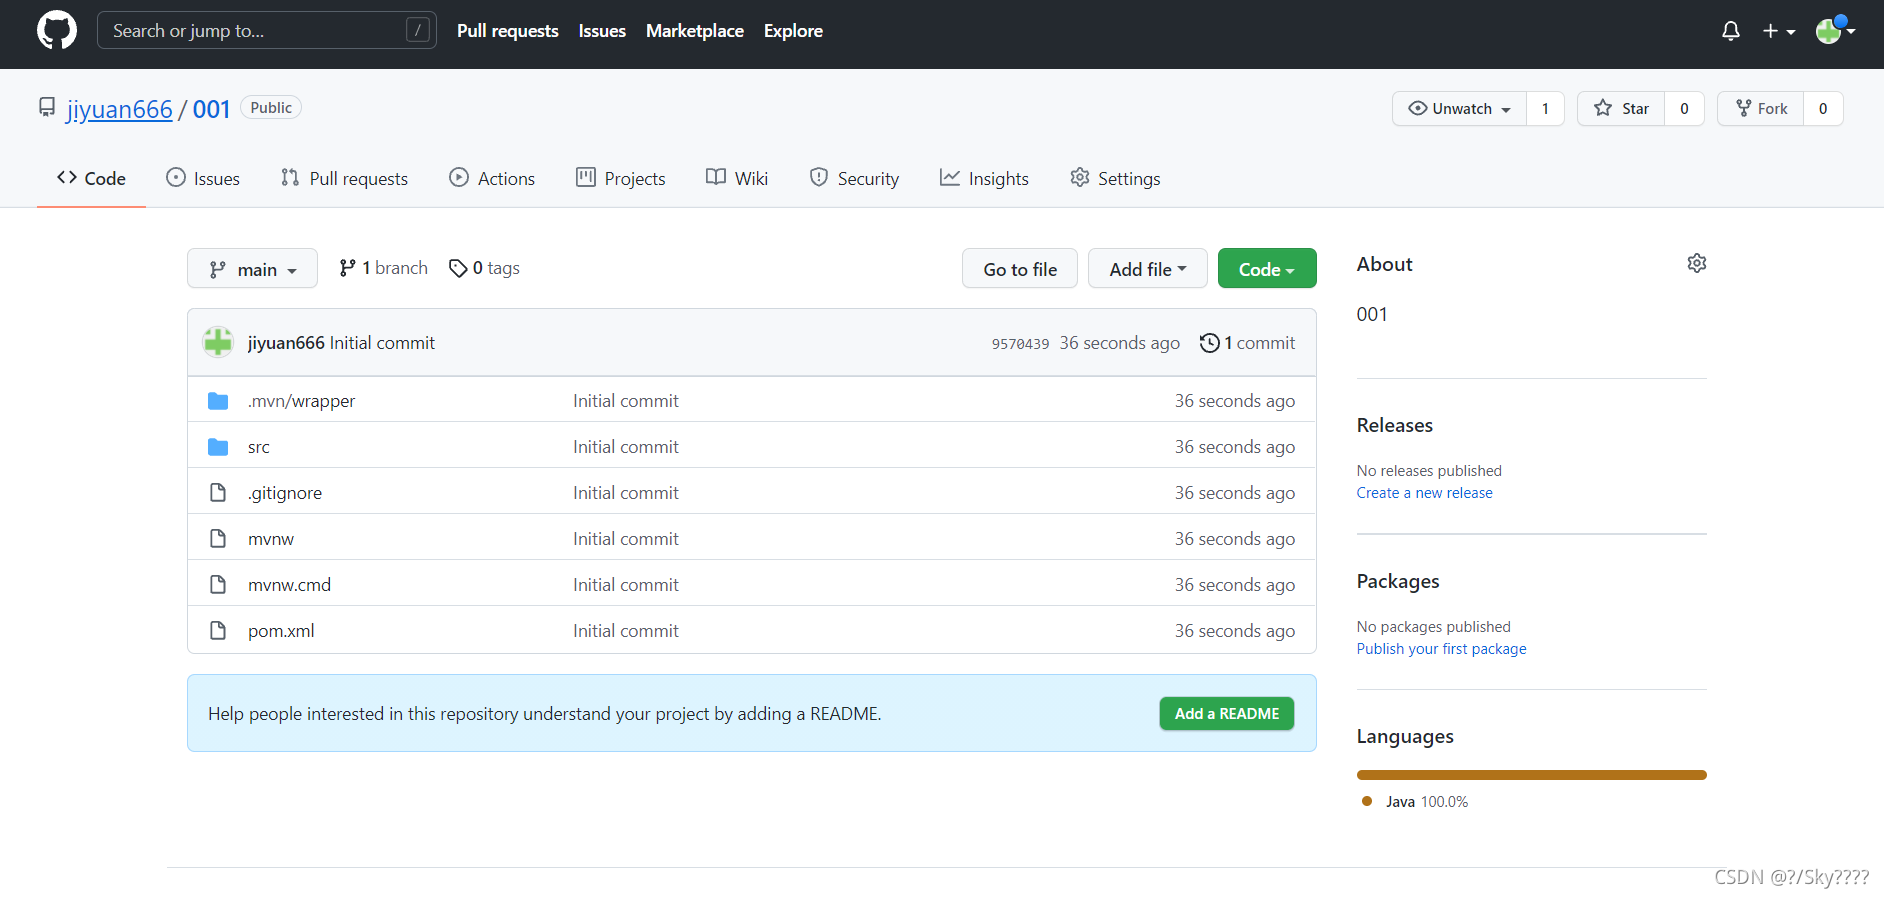The width and height of the screenshot is (1884, 898).
Task: Open the Packages heading link
Action: coord(1398,581)
